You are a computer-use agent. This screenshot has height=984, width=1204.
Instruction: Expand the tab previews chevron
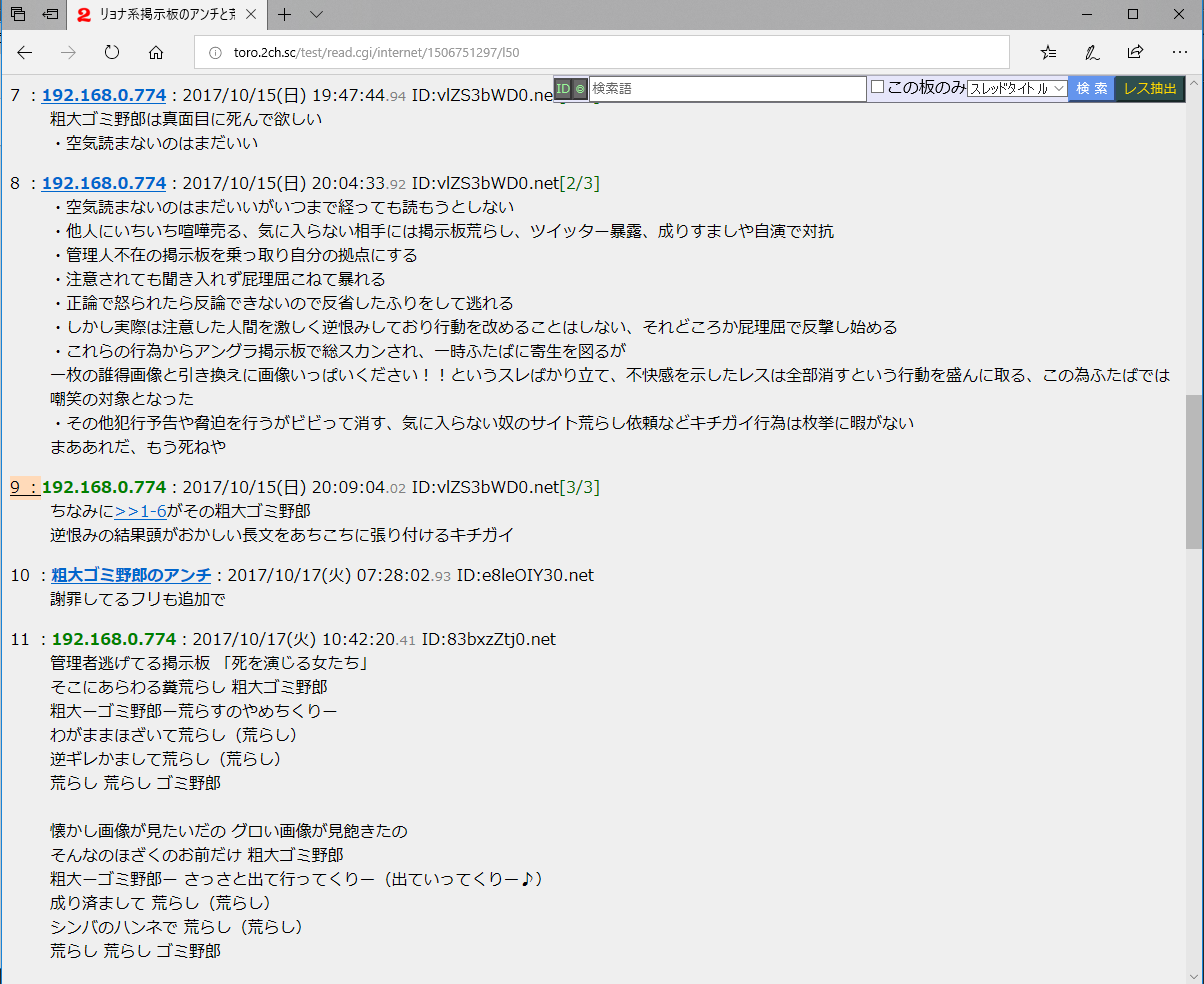click(x=317, y=14)
